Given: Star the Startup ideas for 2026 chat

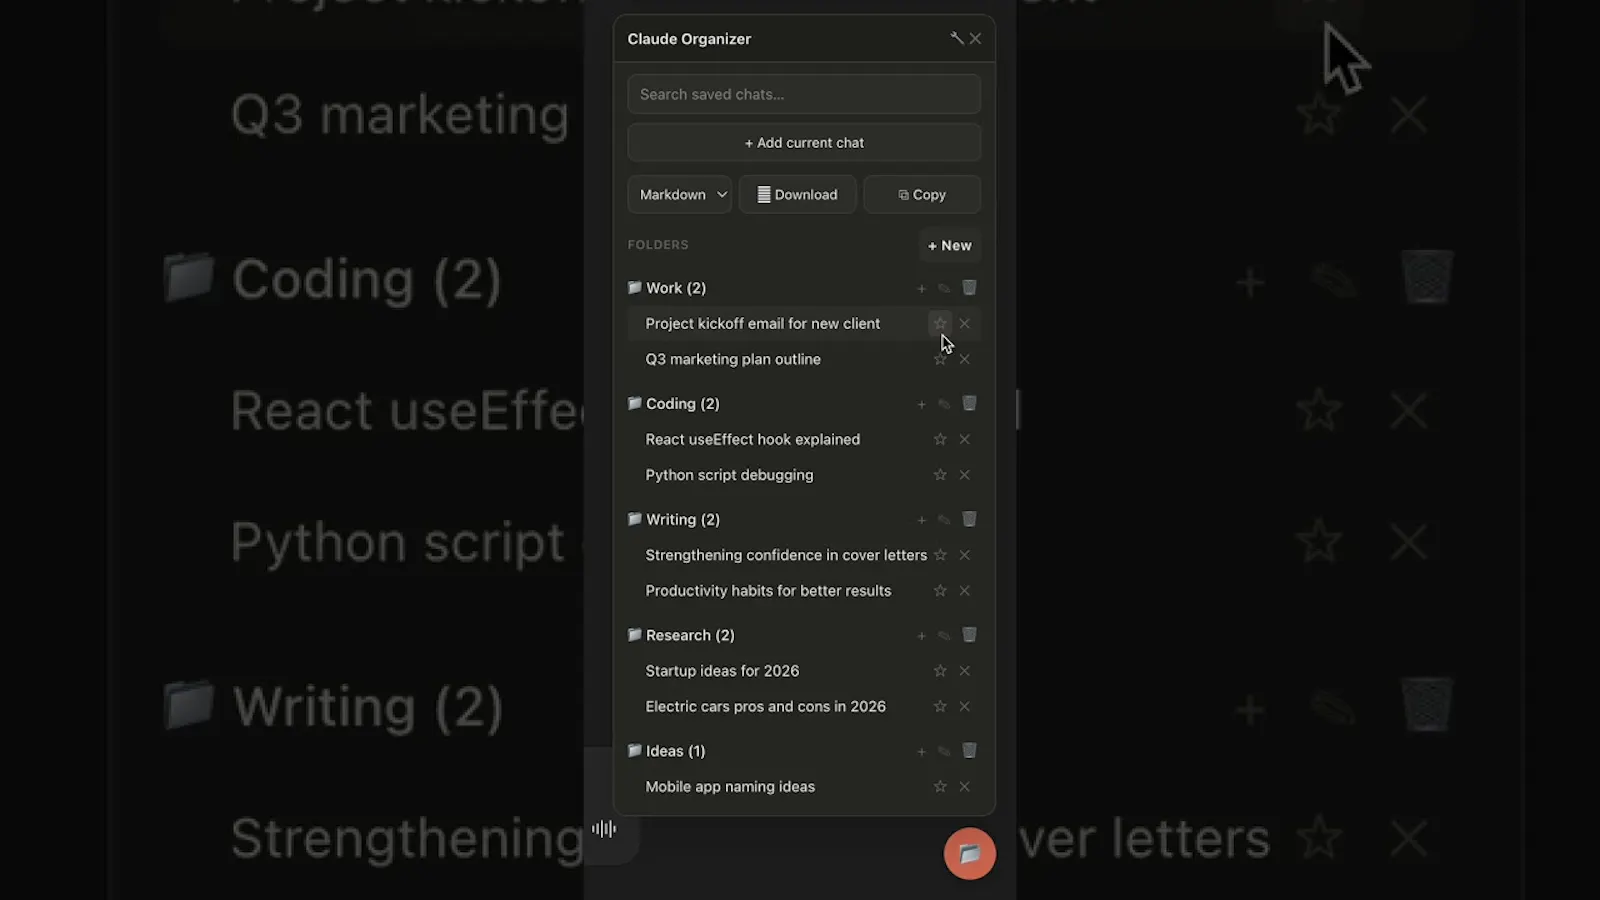Looking at the screenshot, I should [x=940, y=671].
